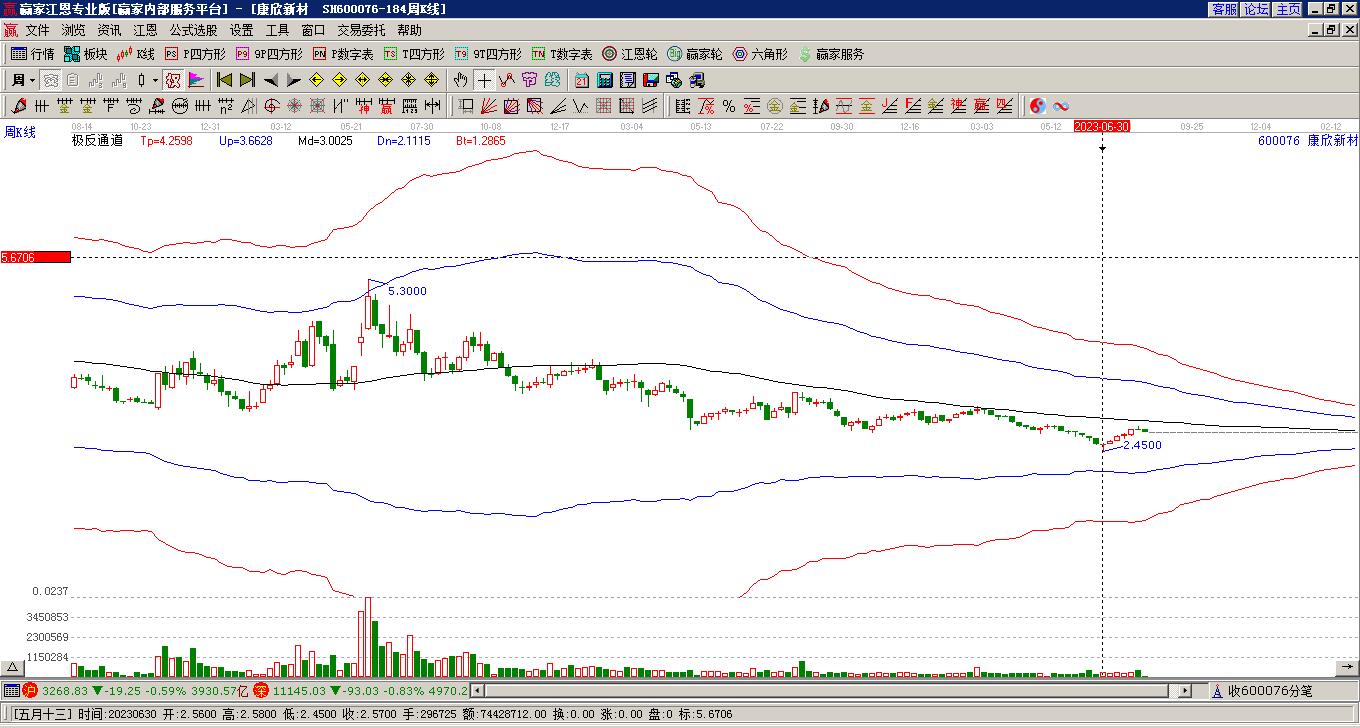Open the 浏览 menu
The image size is (1360, 728).
coord(73,31)
